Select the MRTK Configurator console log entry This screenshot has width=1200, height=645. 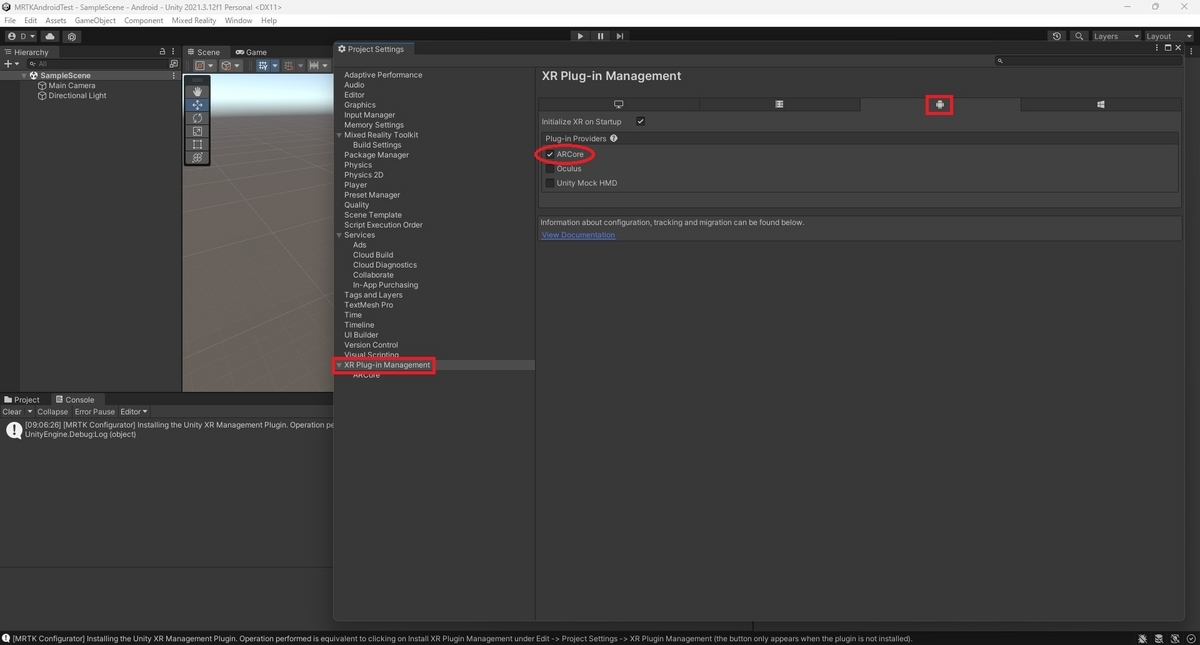point(166,430)
